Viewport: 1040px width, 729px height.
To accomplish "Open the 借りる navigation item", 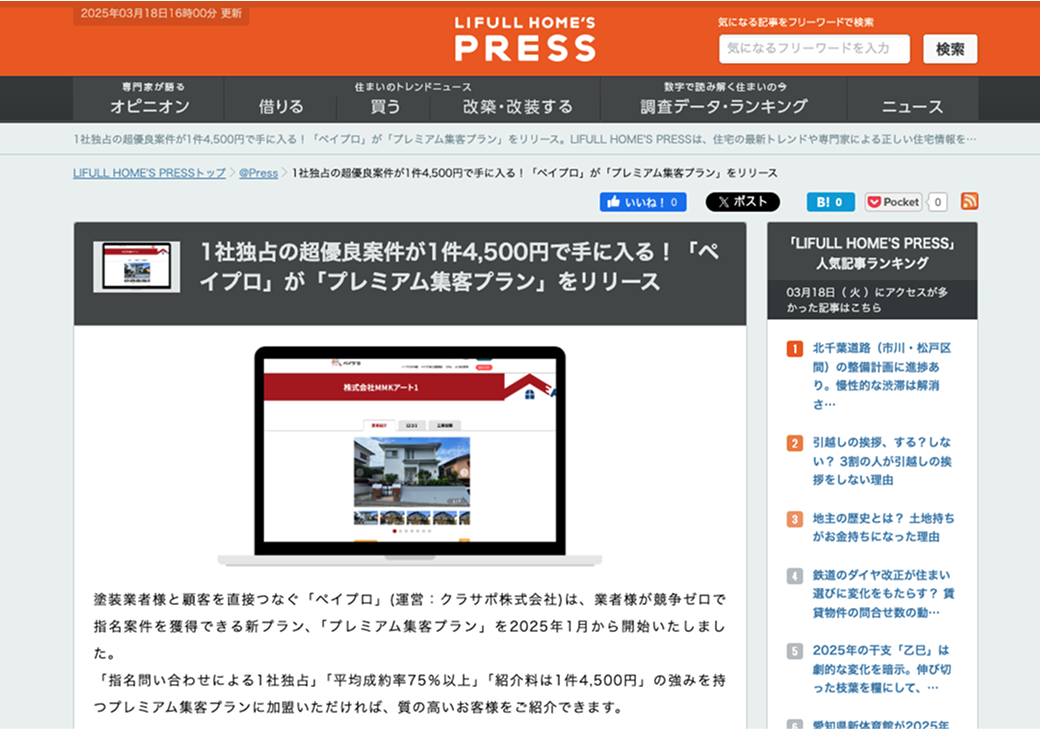I will (x=281, y=106).
